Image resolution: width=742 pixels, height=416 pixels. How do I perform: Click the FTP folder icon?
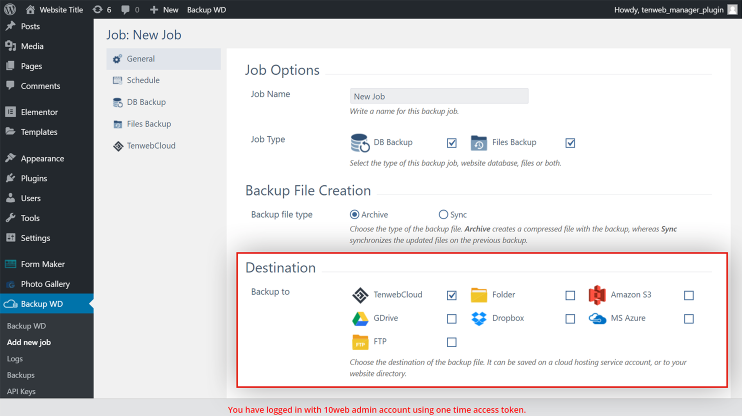(360, 342)
